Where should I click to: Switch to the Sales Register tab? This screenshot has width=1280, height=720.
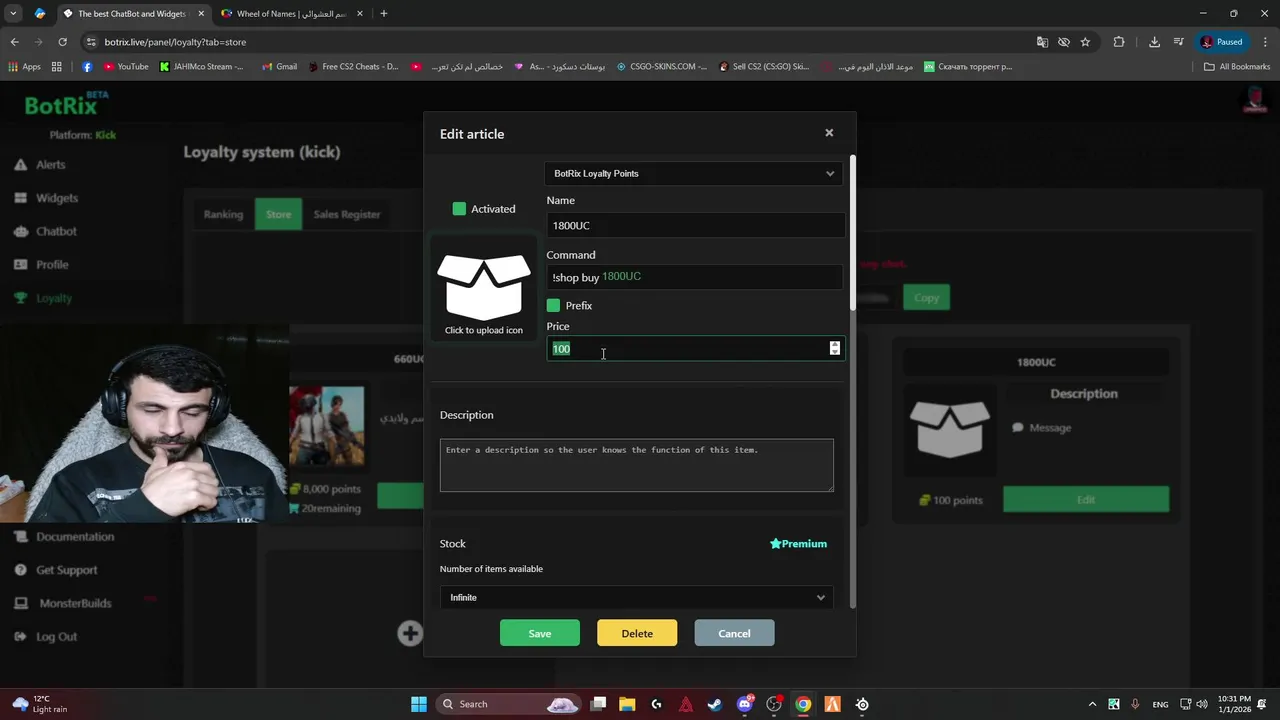(x=347, y=214)
